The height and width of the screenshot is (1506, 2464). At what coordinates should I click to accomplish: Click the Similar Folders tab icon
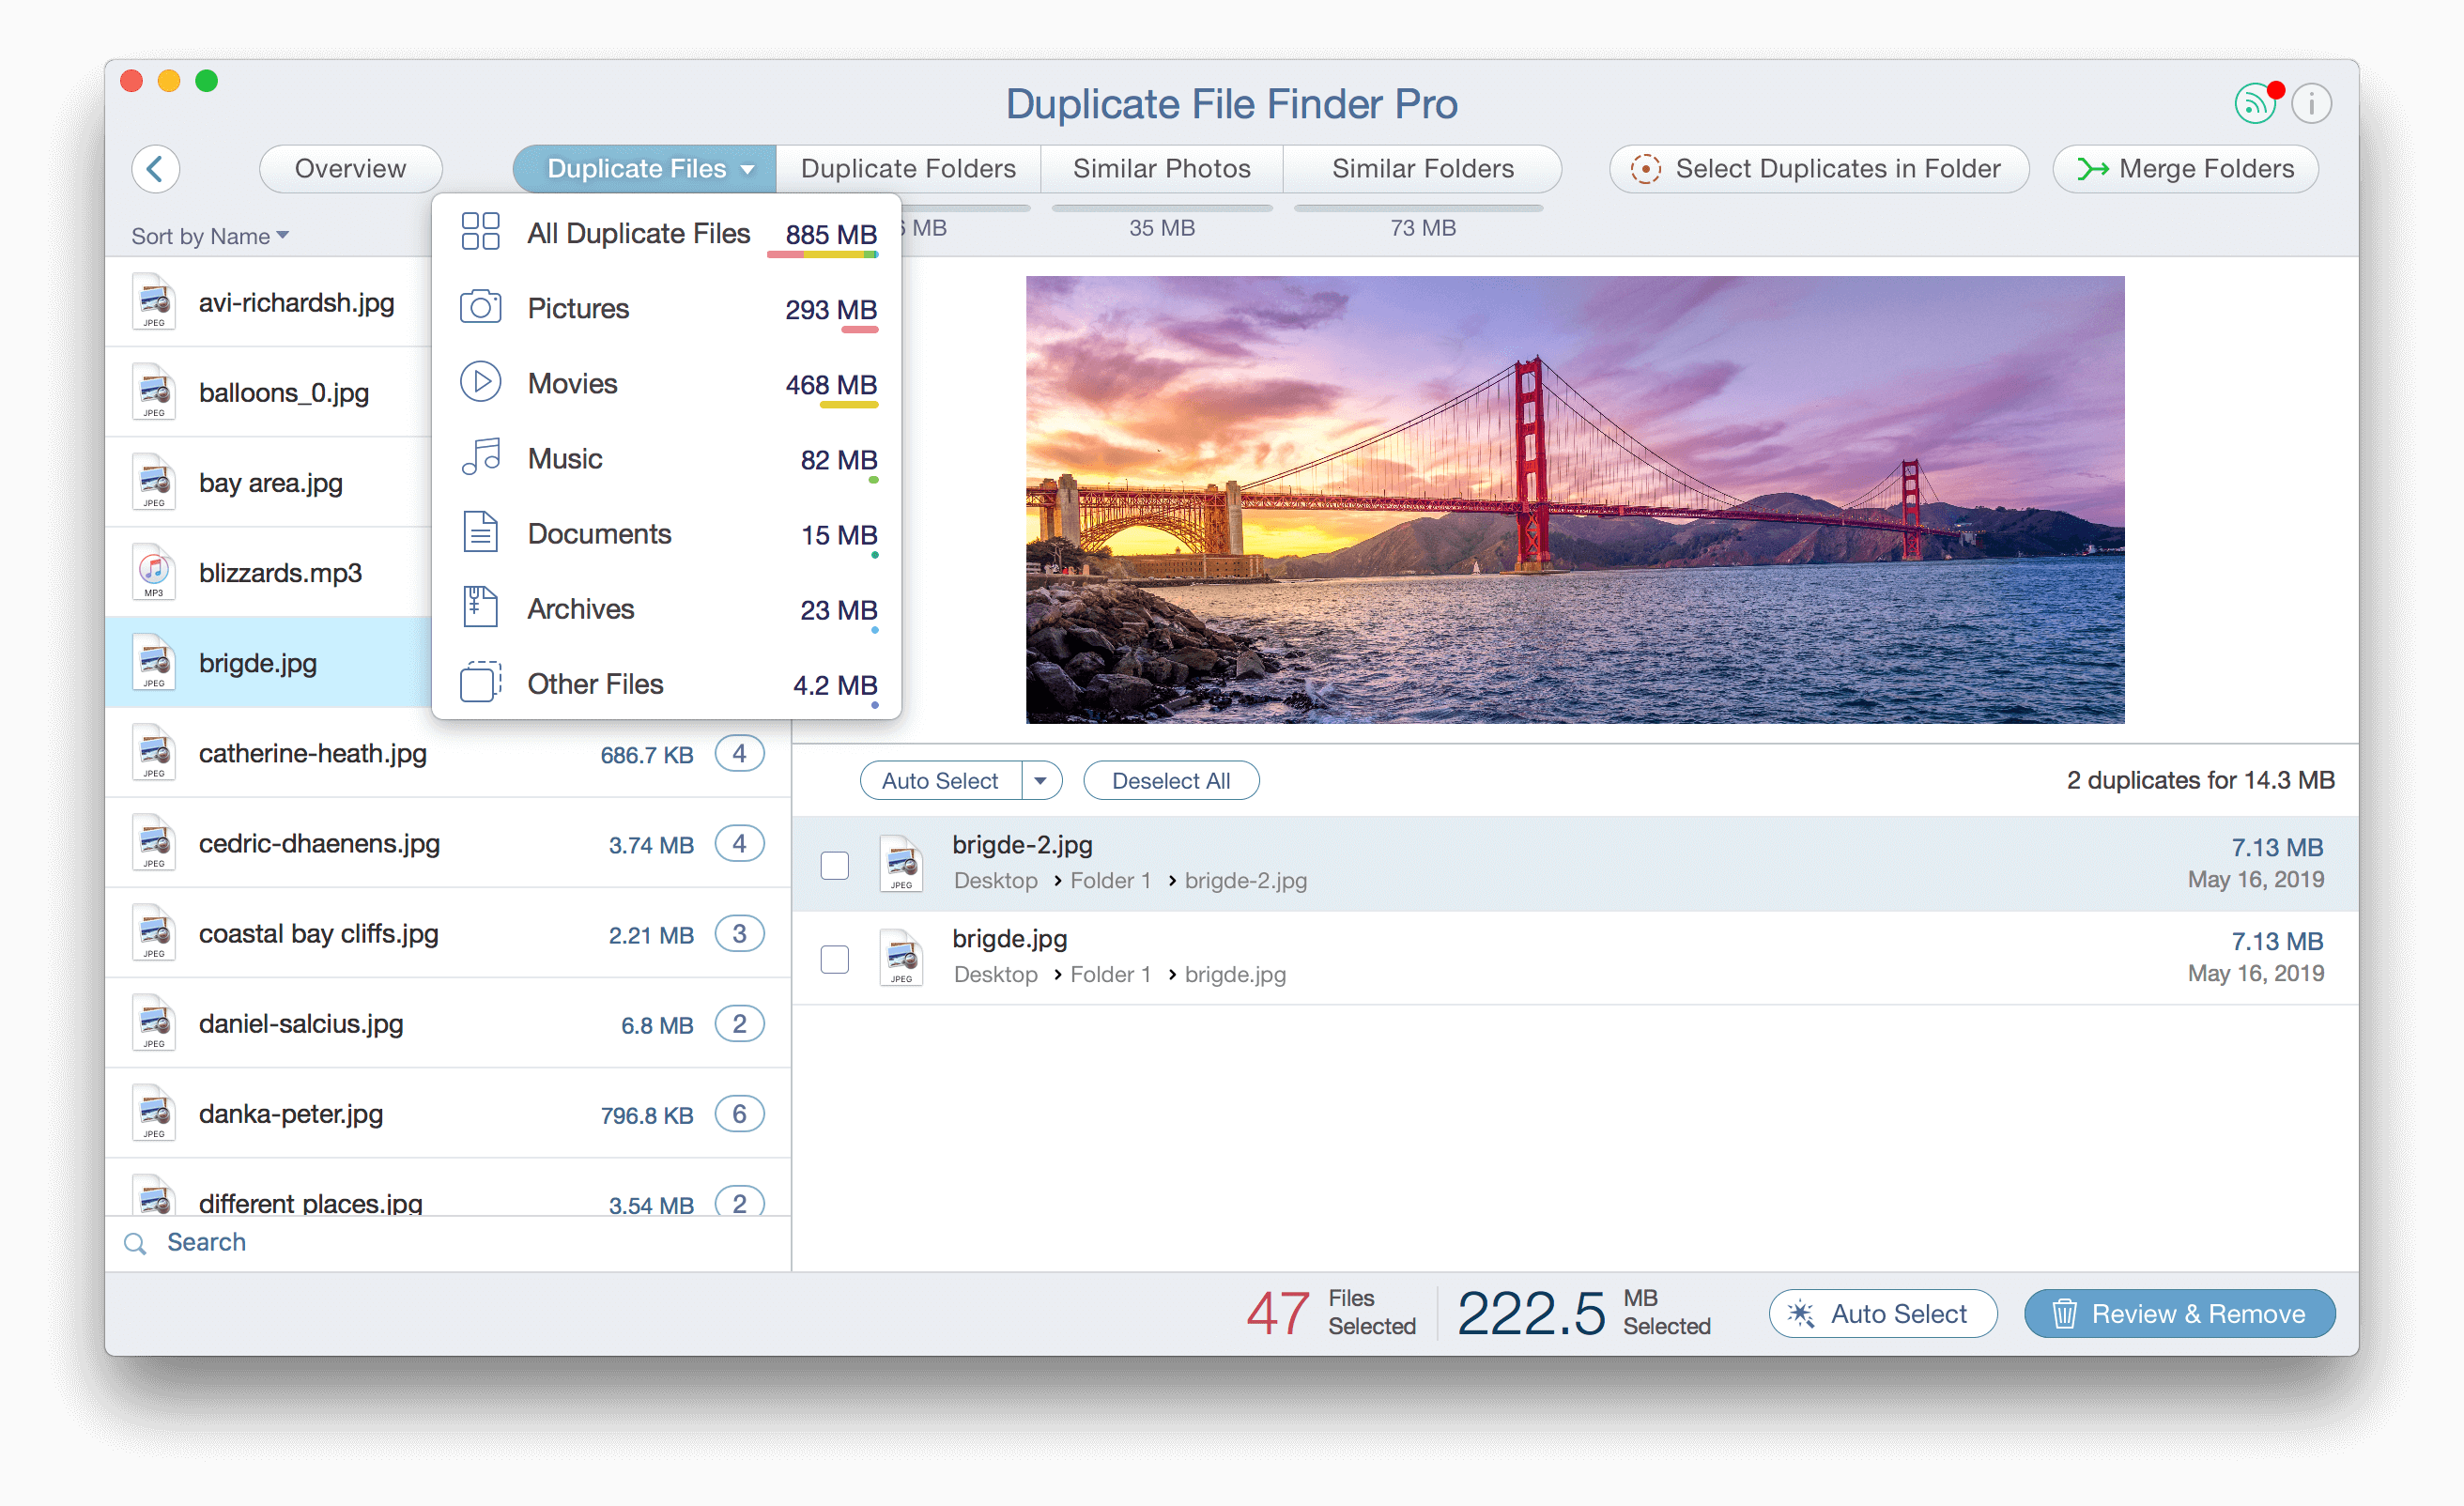(x=1421, y=167)
